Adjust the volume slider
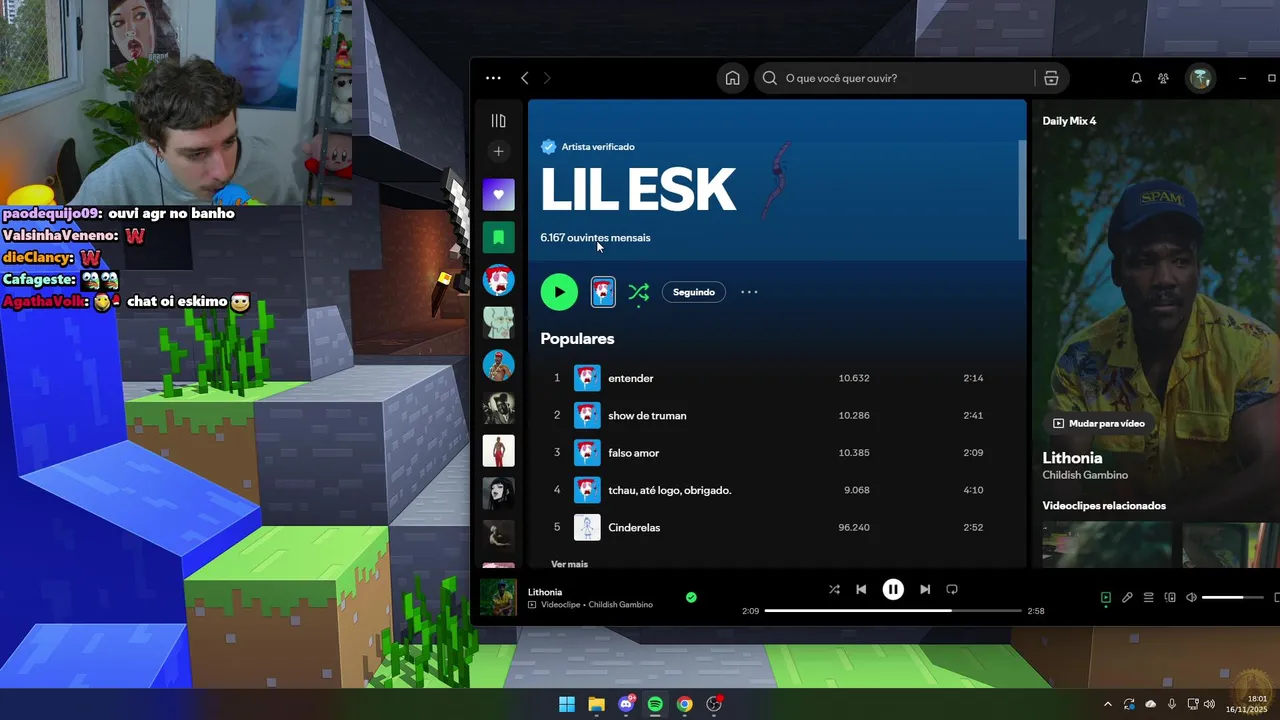The image size is (1280, 720). tap(1232, 597)
